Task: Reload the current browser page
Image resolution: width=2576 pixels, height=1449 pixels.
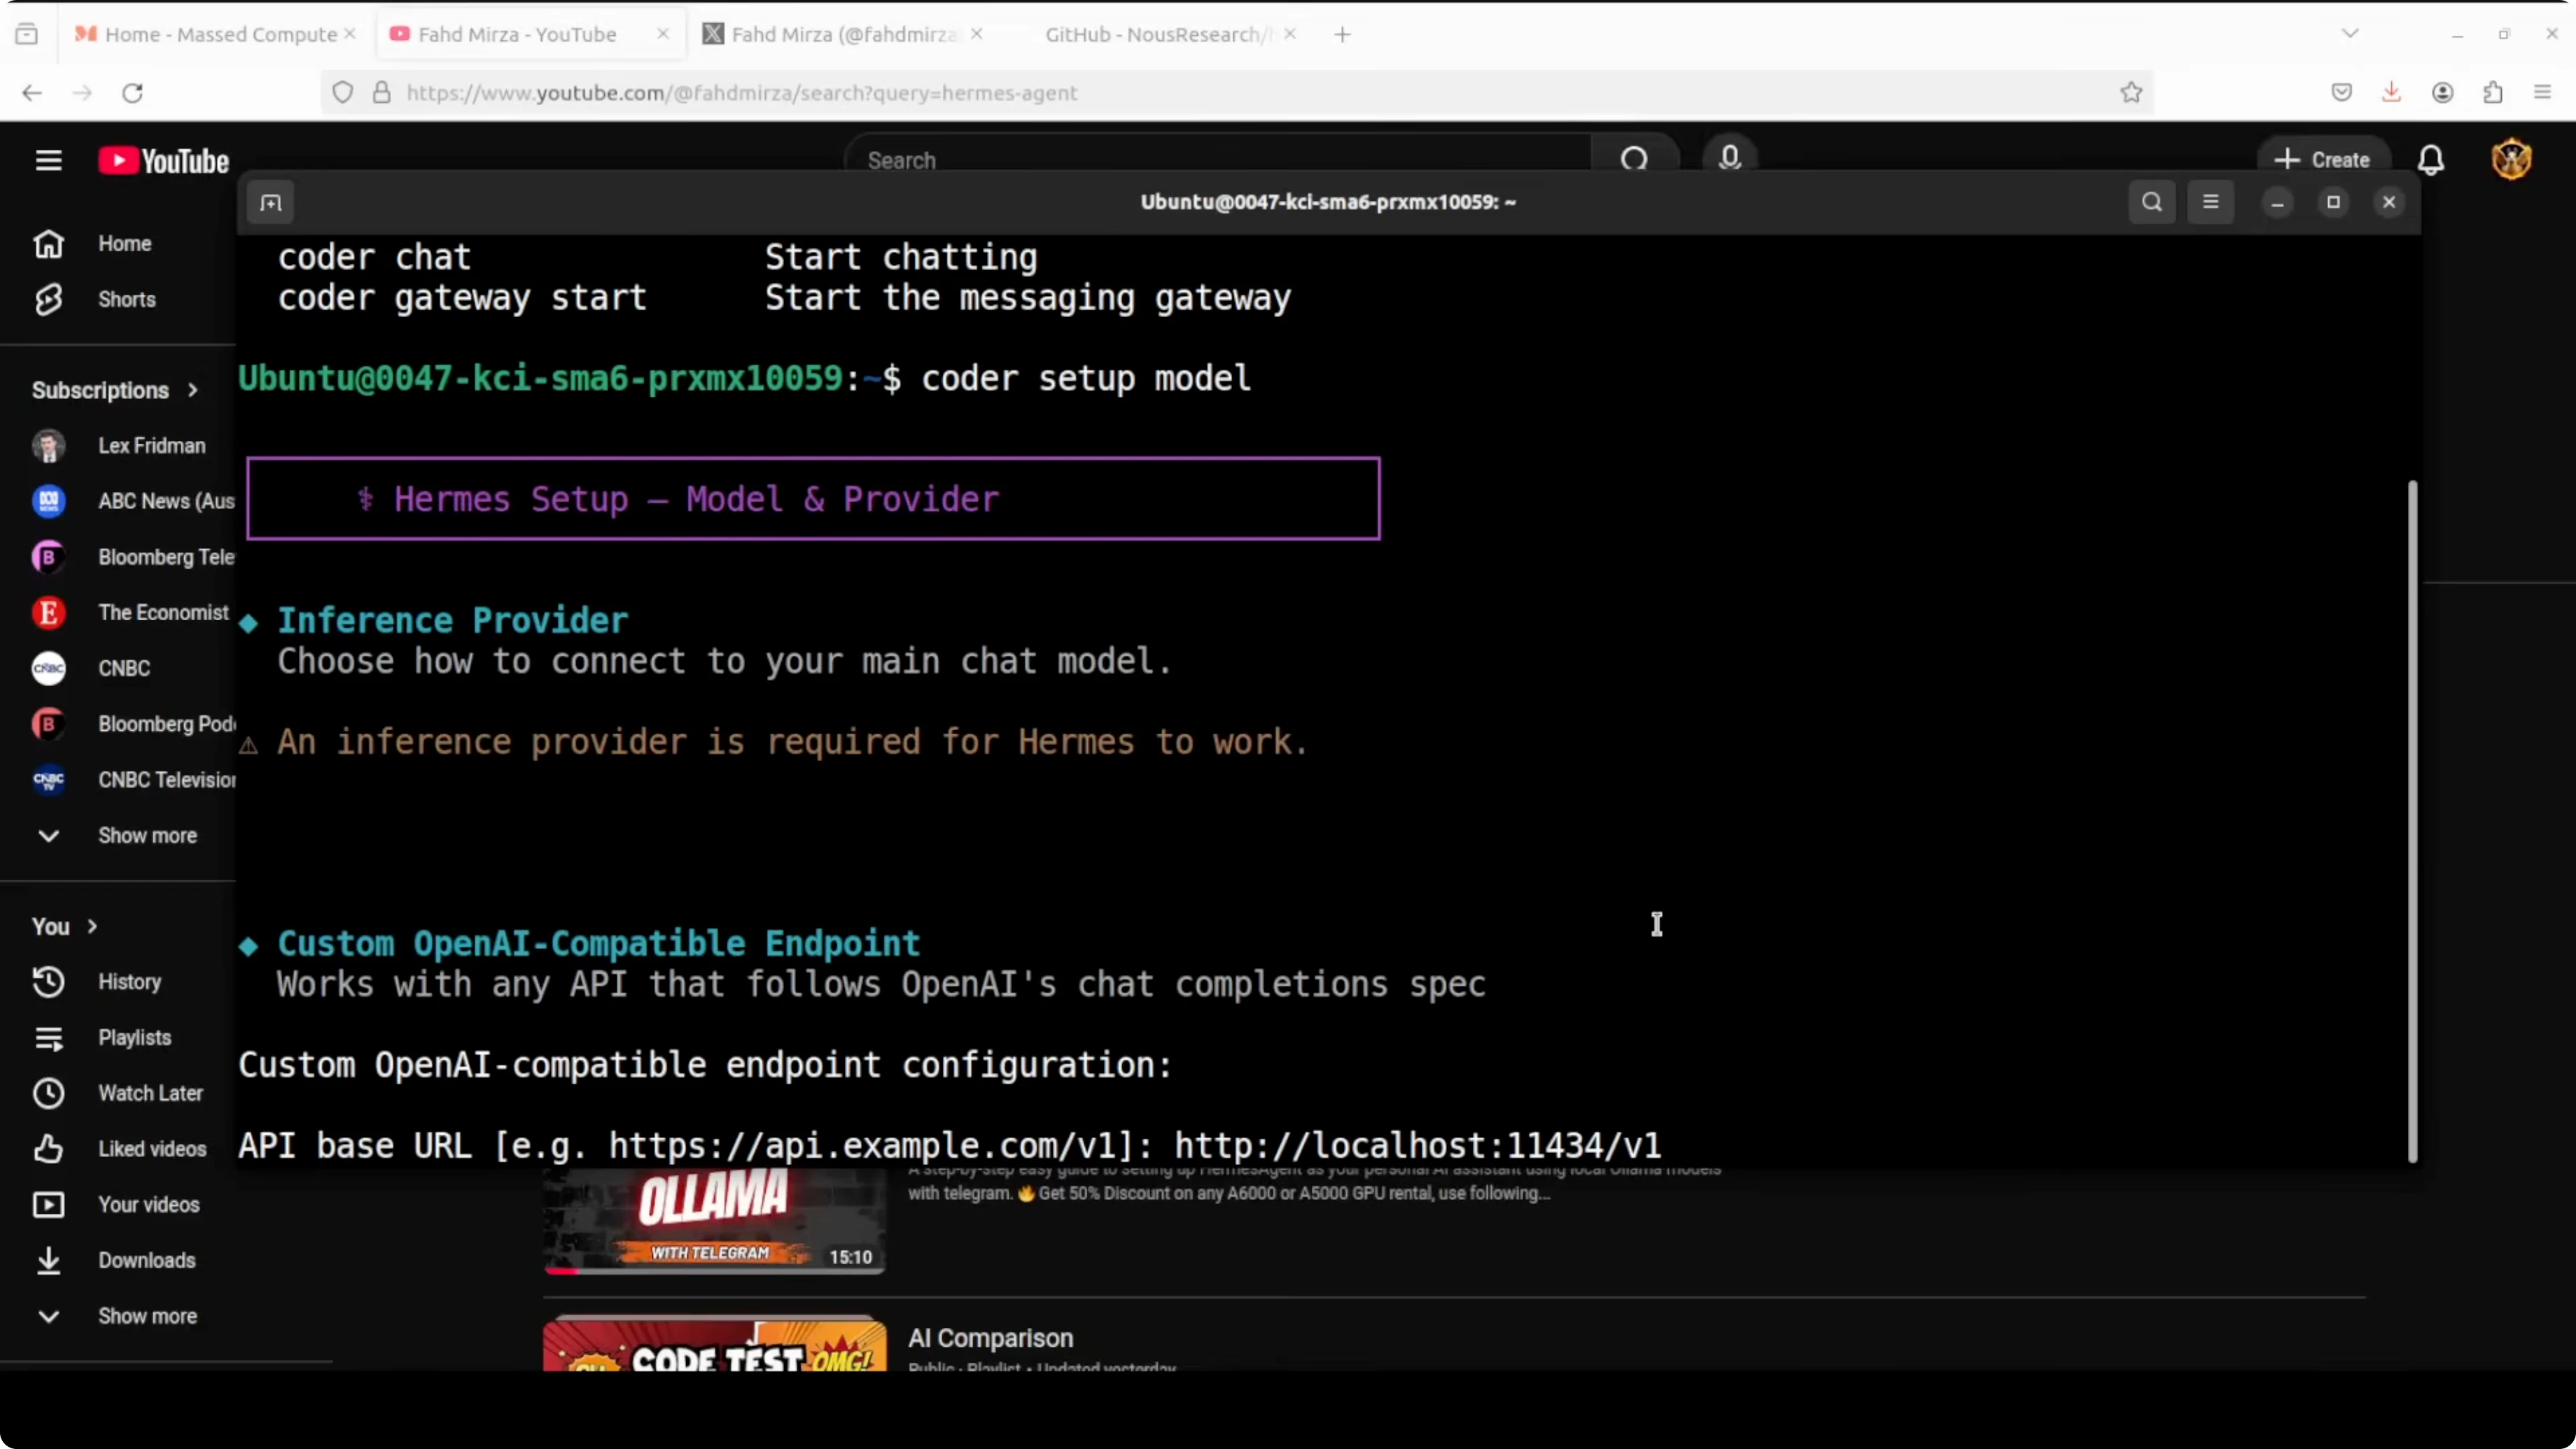Action: pos(132,92)
